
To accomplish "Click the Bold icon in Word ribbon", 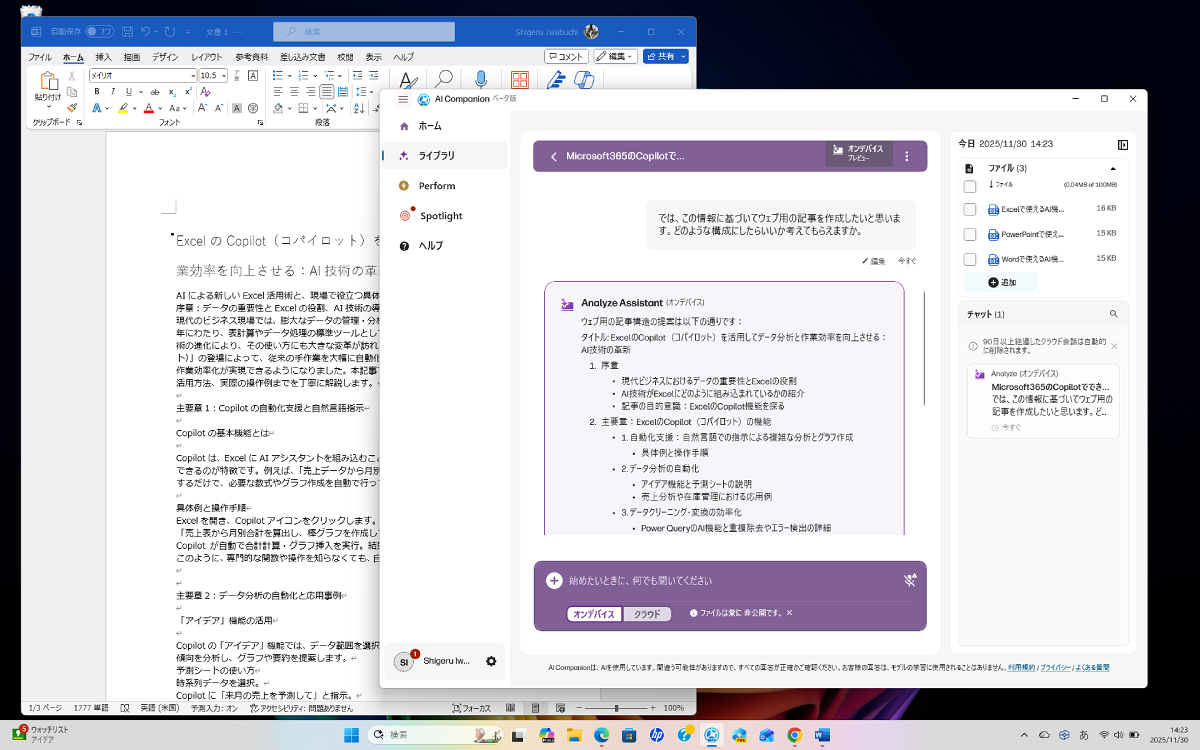I will (x=97, y=92).
